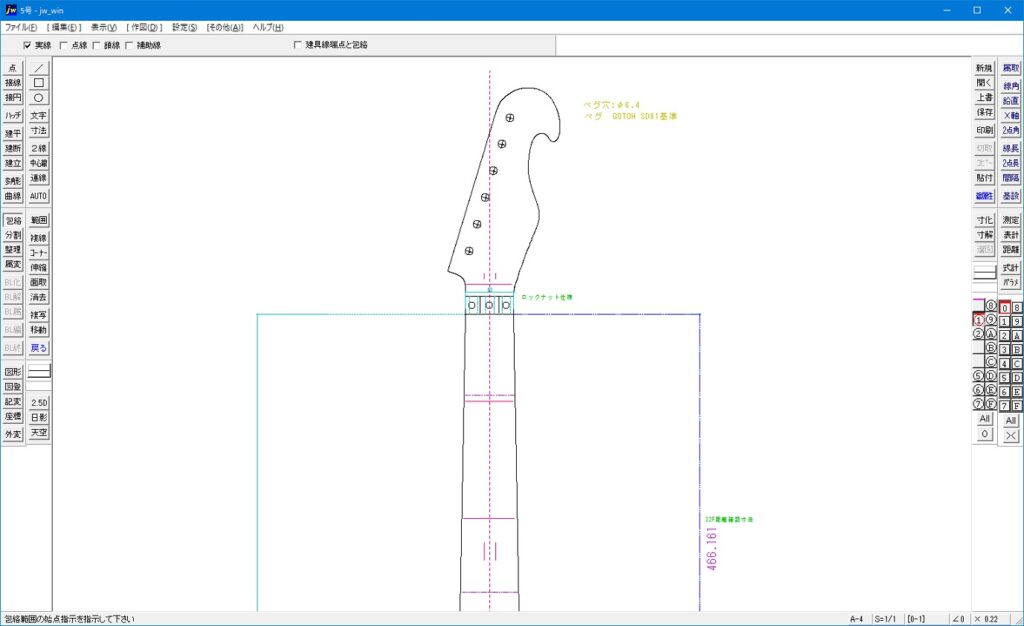Select the circle tool icon
The height and width of the screenshot is (626, 1024).
tap(39, 98)
